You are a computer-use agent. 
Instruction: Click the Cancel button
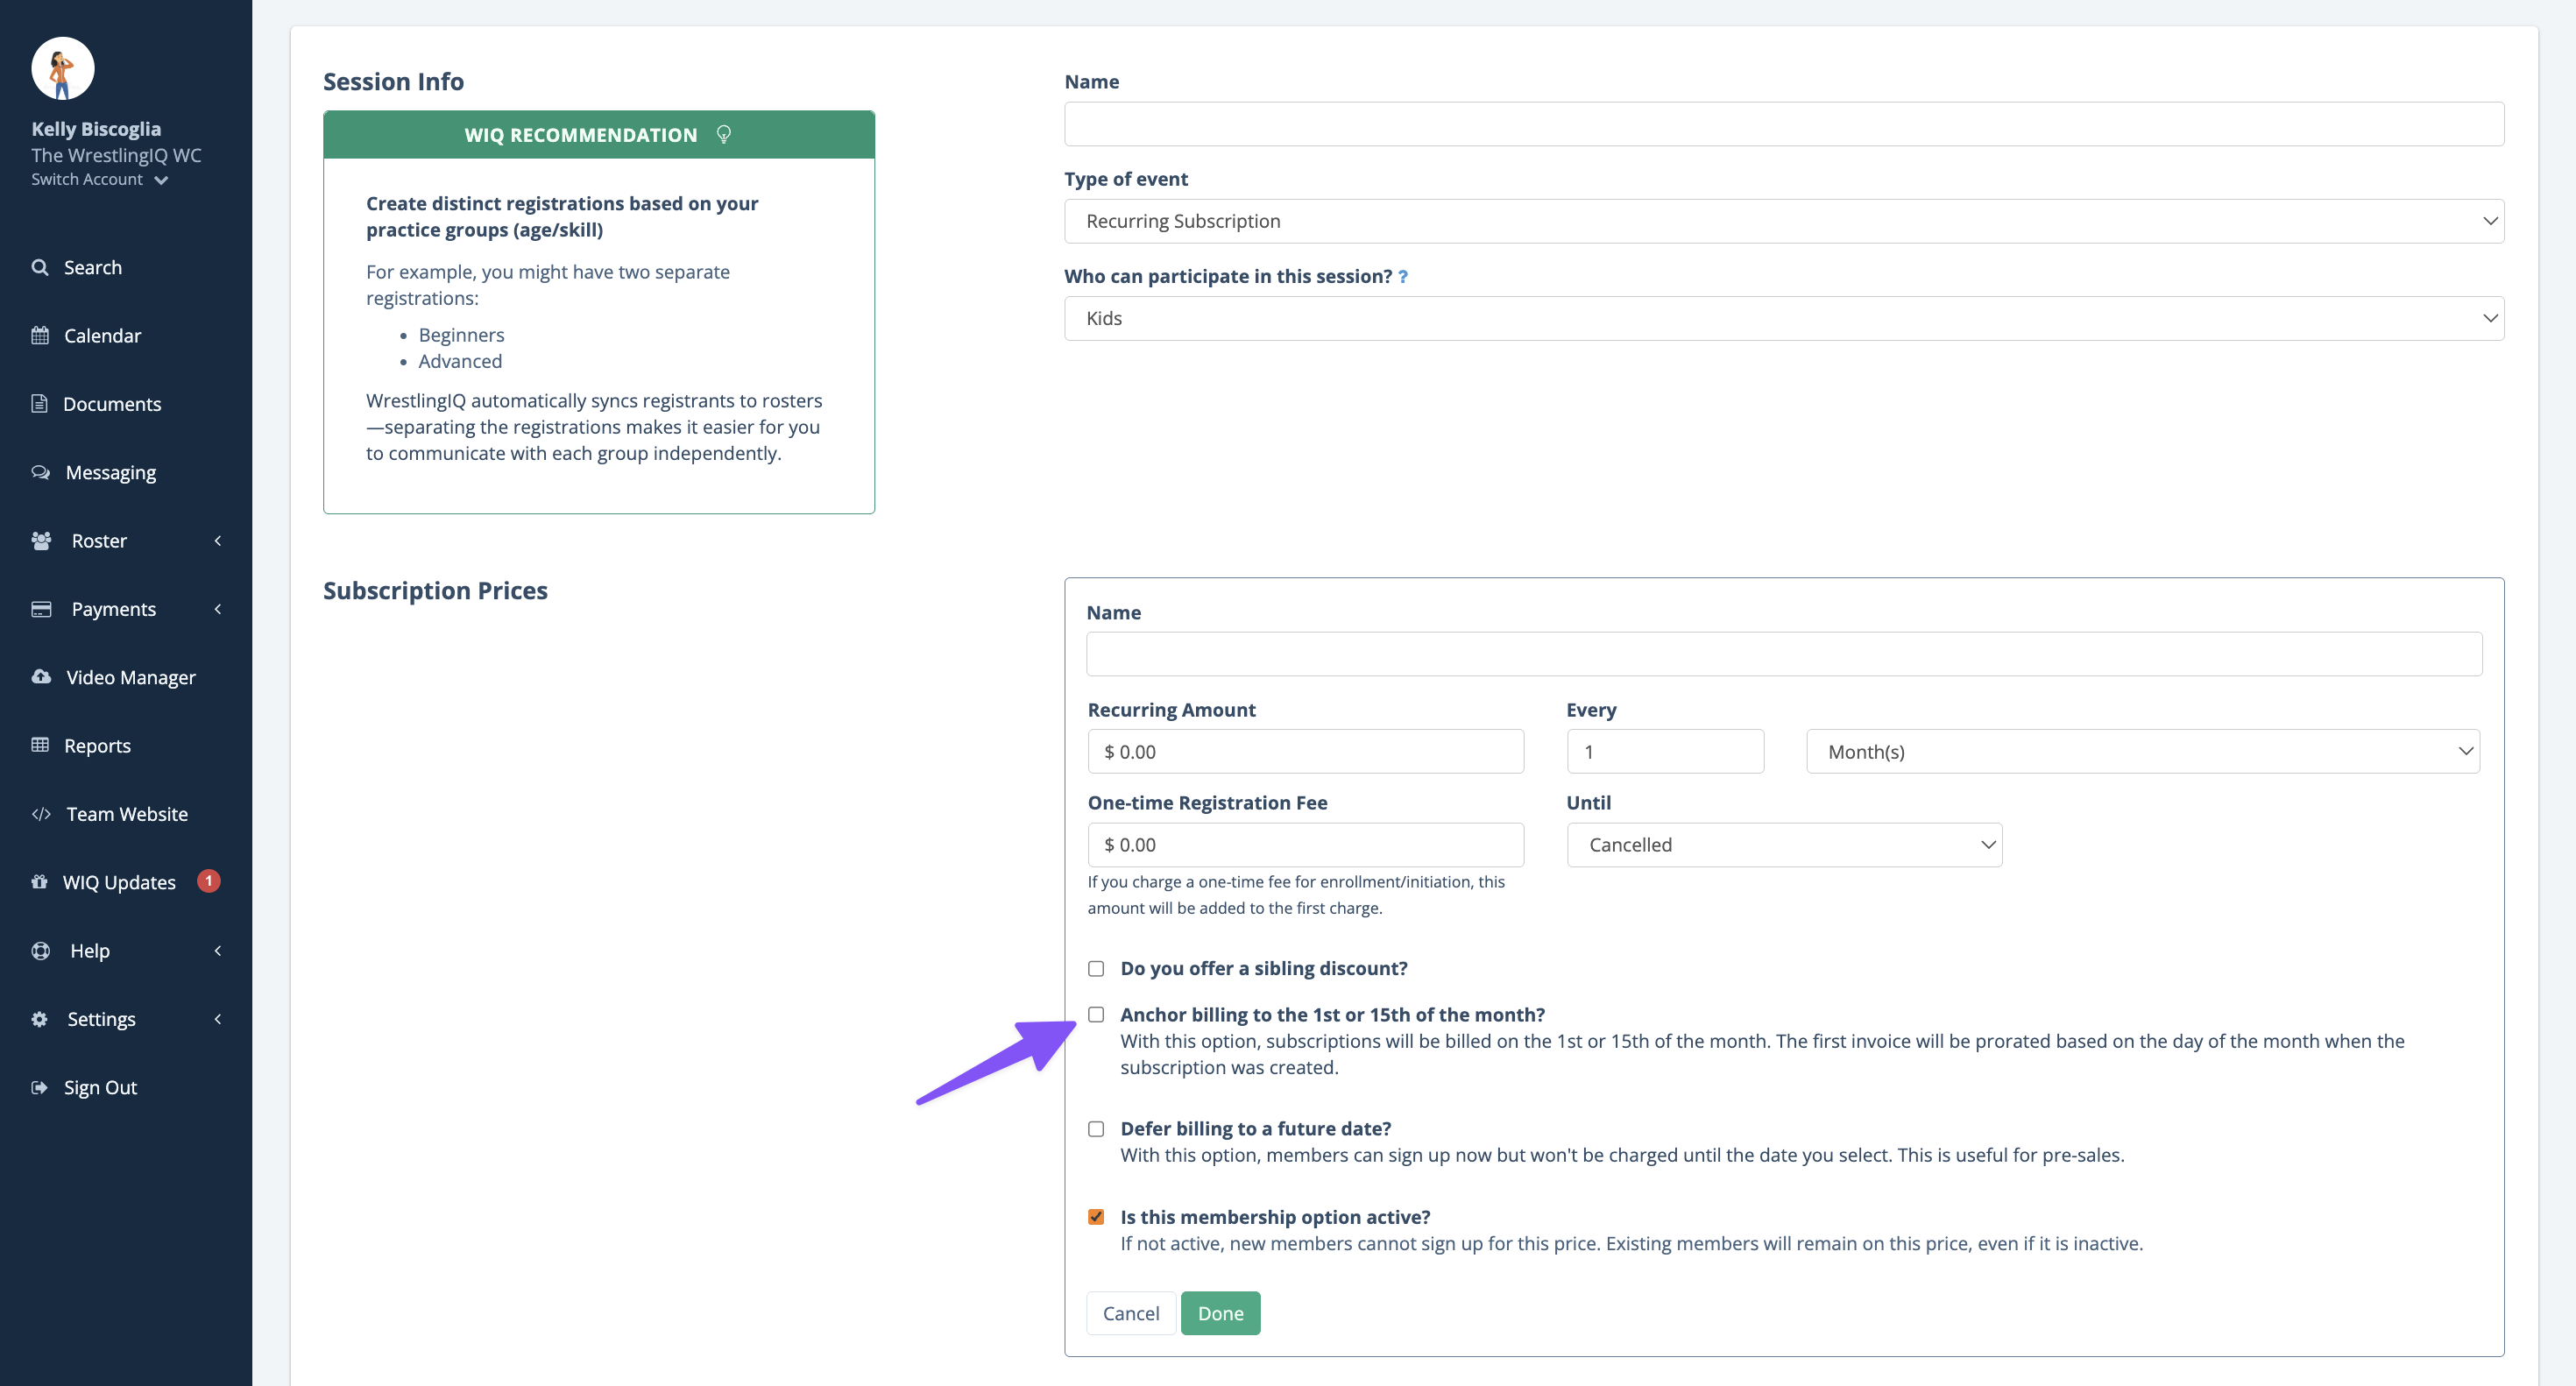[x=1130, y=1313]
